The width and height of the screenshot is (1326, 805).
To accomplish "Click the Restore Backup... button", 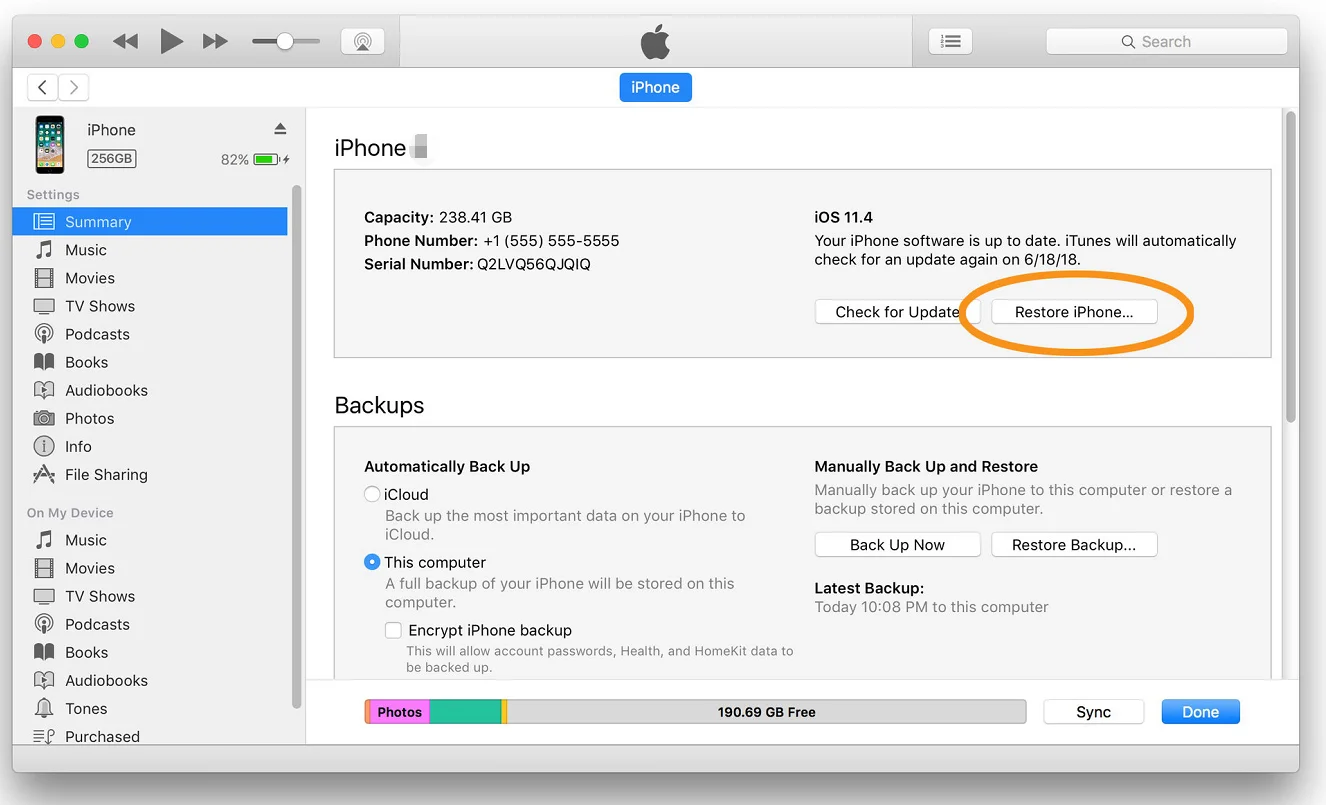I will coord(1074,545).
